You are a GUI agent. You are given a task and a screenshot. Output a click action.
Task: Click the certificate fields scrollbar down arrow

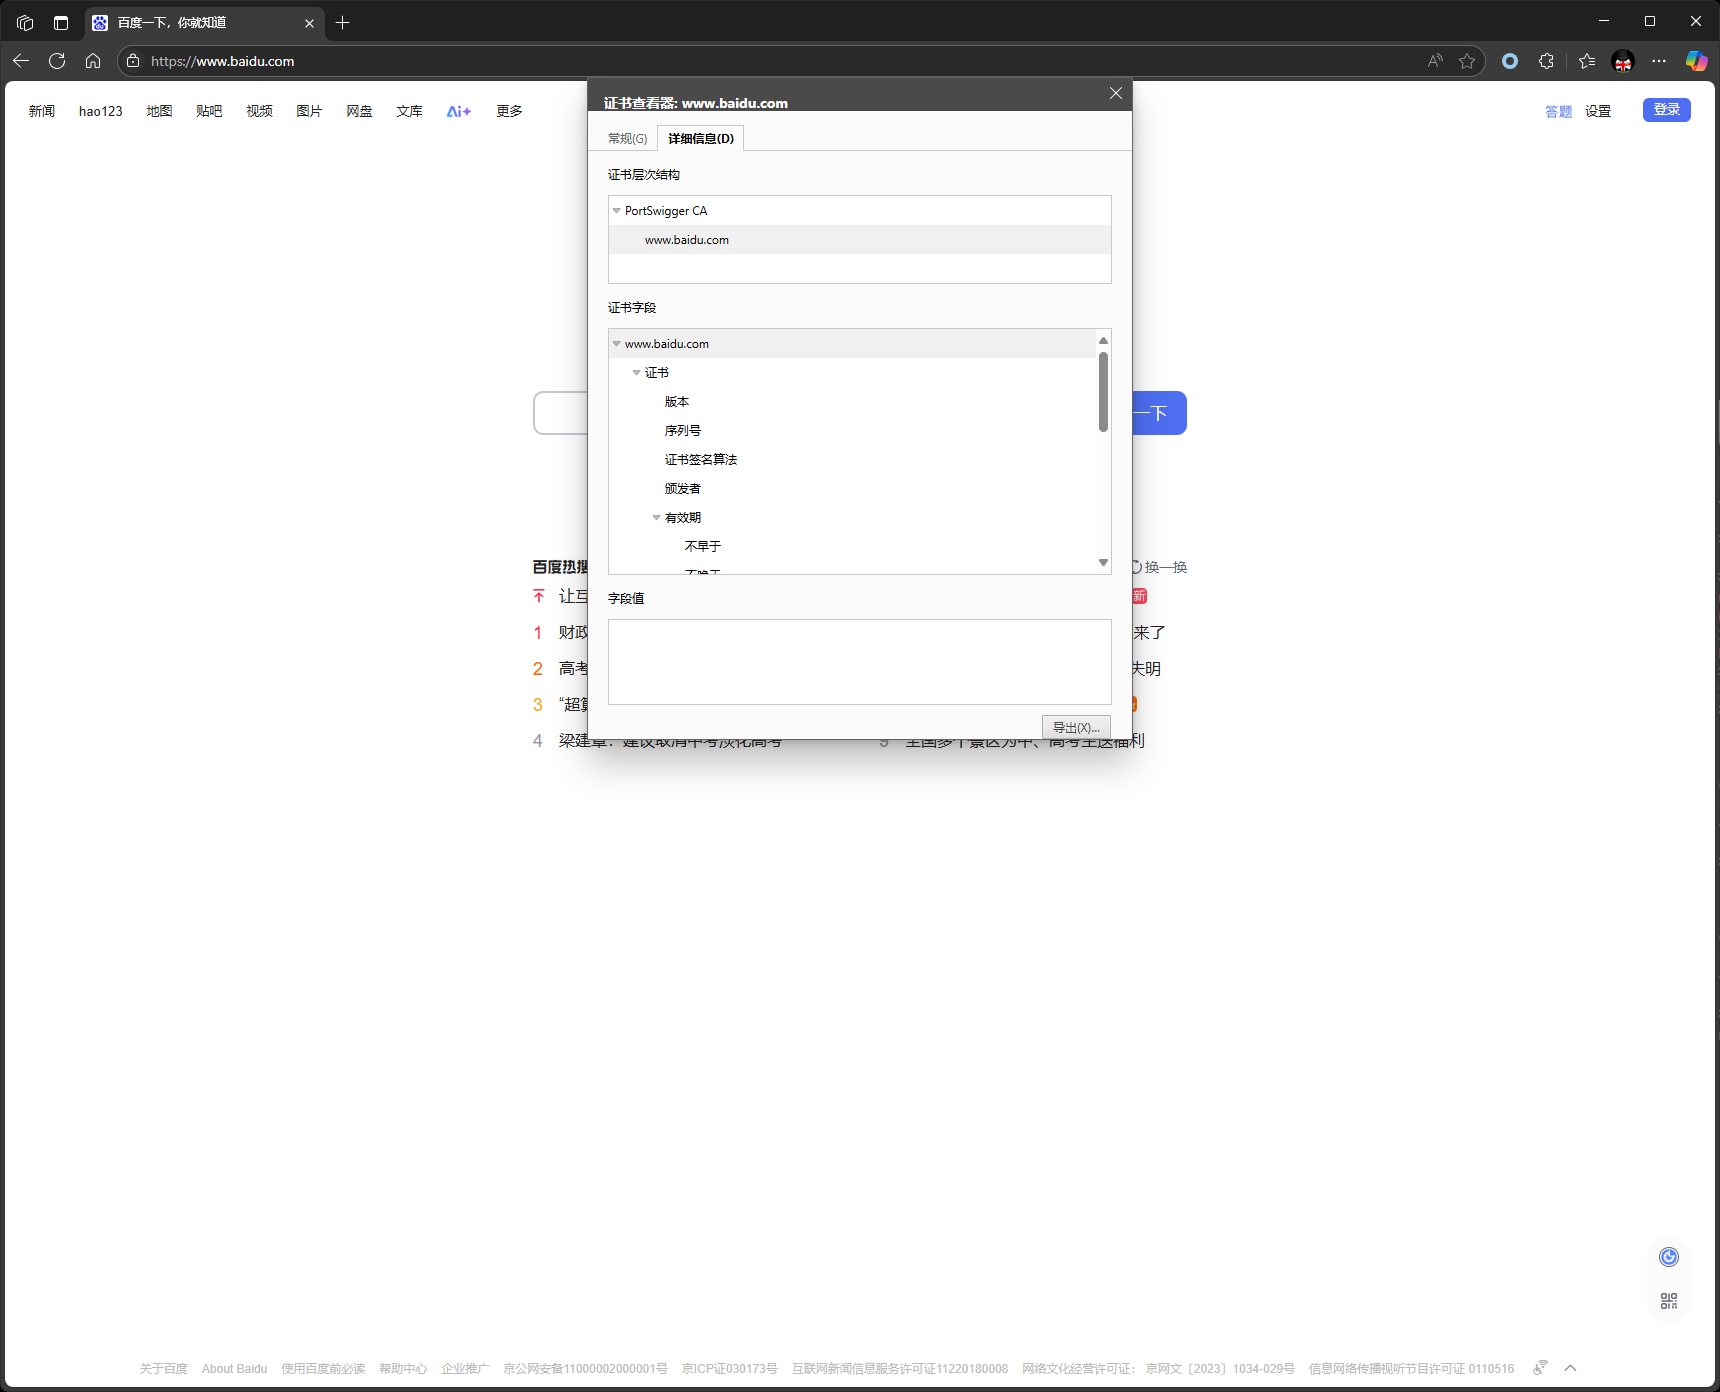tap(1103, 563)
